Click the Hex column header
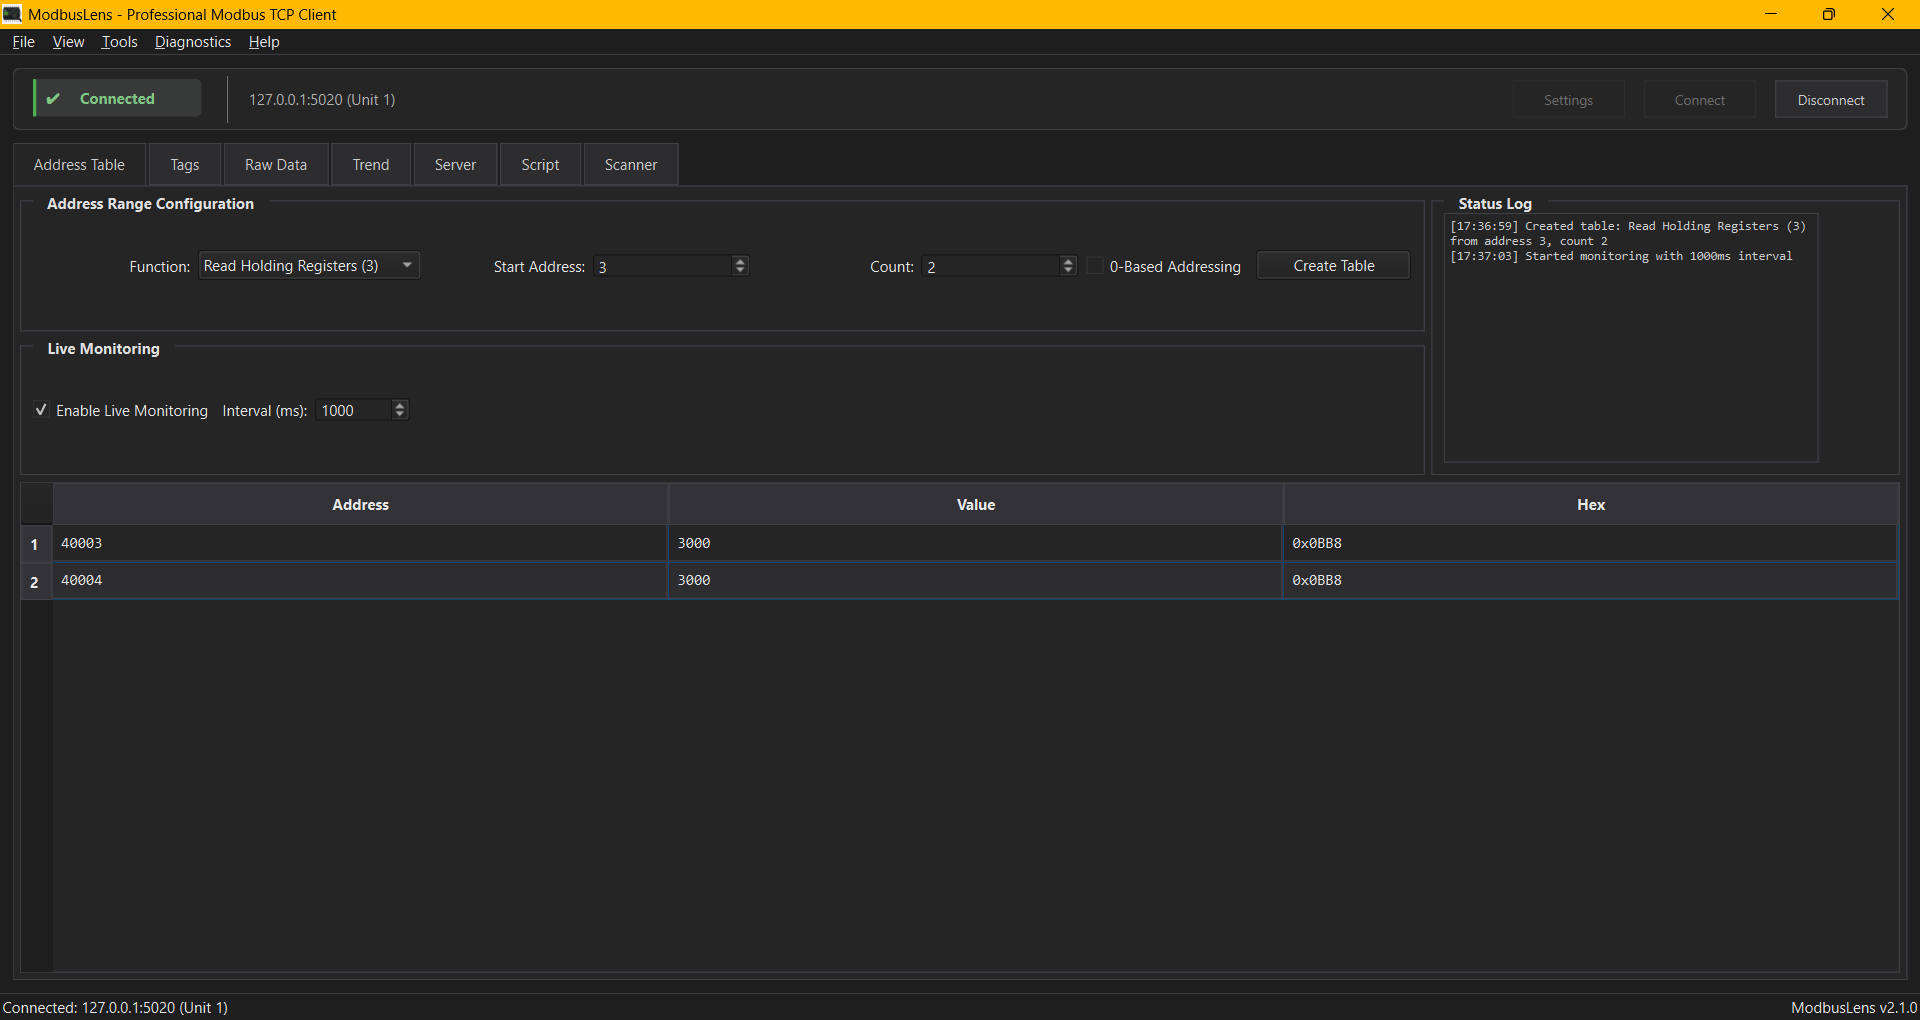This screenshot has width=1920, height=1020. coord(1591,505)
